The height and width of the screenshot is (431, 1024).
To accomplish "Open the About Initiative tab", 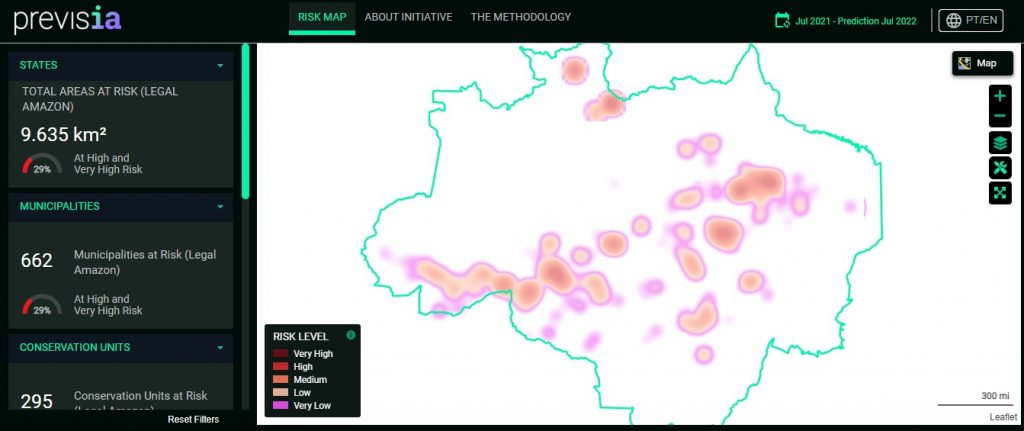I will click(408, 17).
